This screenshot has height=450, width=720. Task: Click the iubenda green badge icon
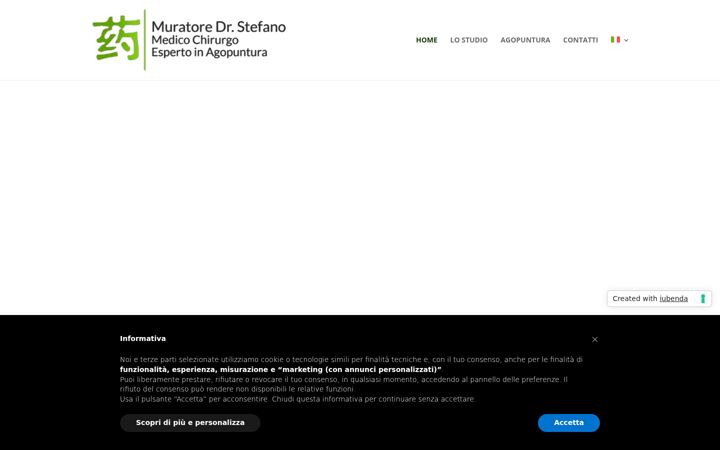[x=703, y=298]
